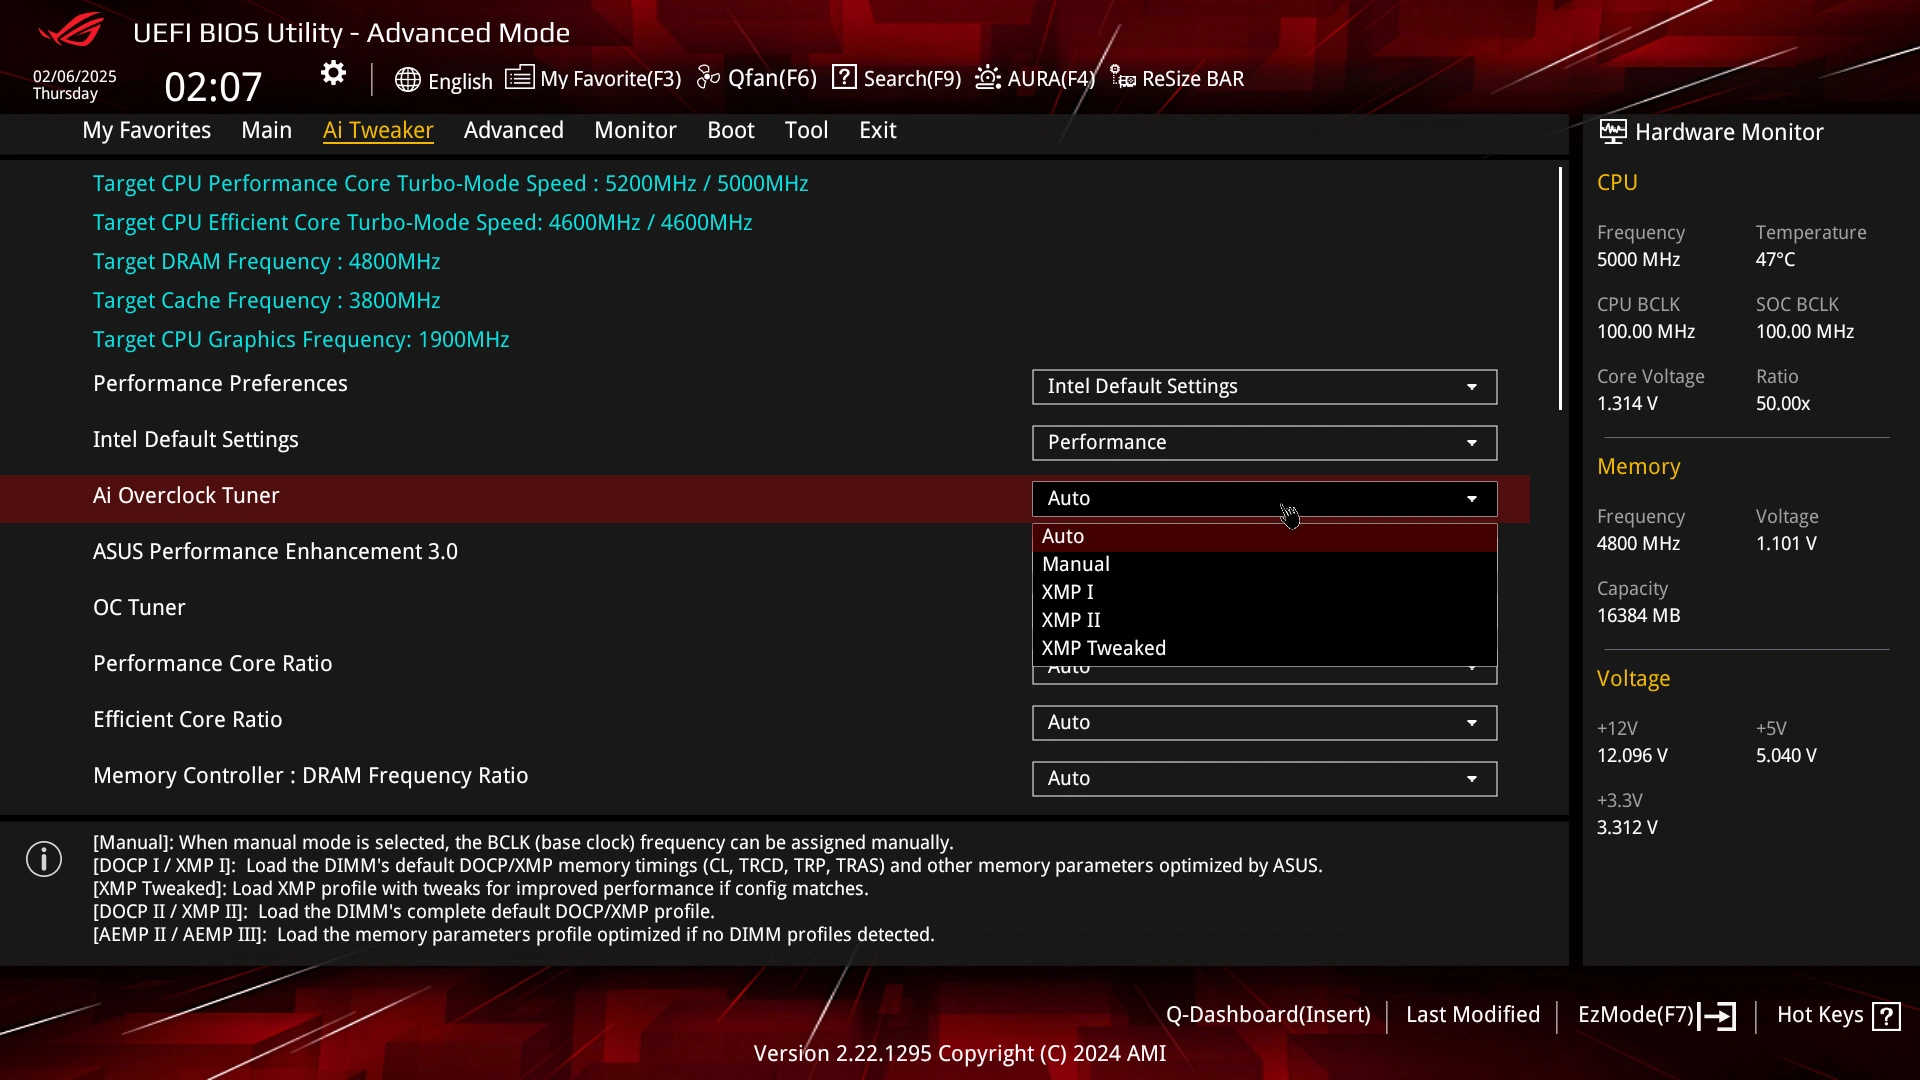Open Memory Controller DRAM Frequency Ratio dropdown

[1264, 779]
